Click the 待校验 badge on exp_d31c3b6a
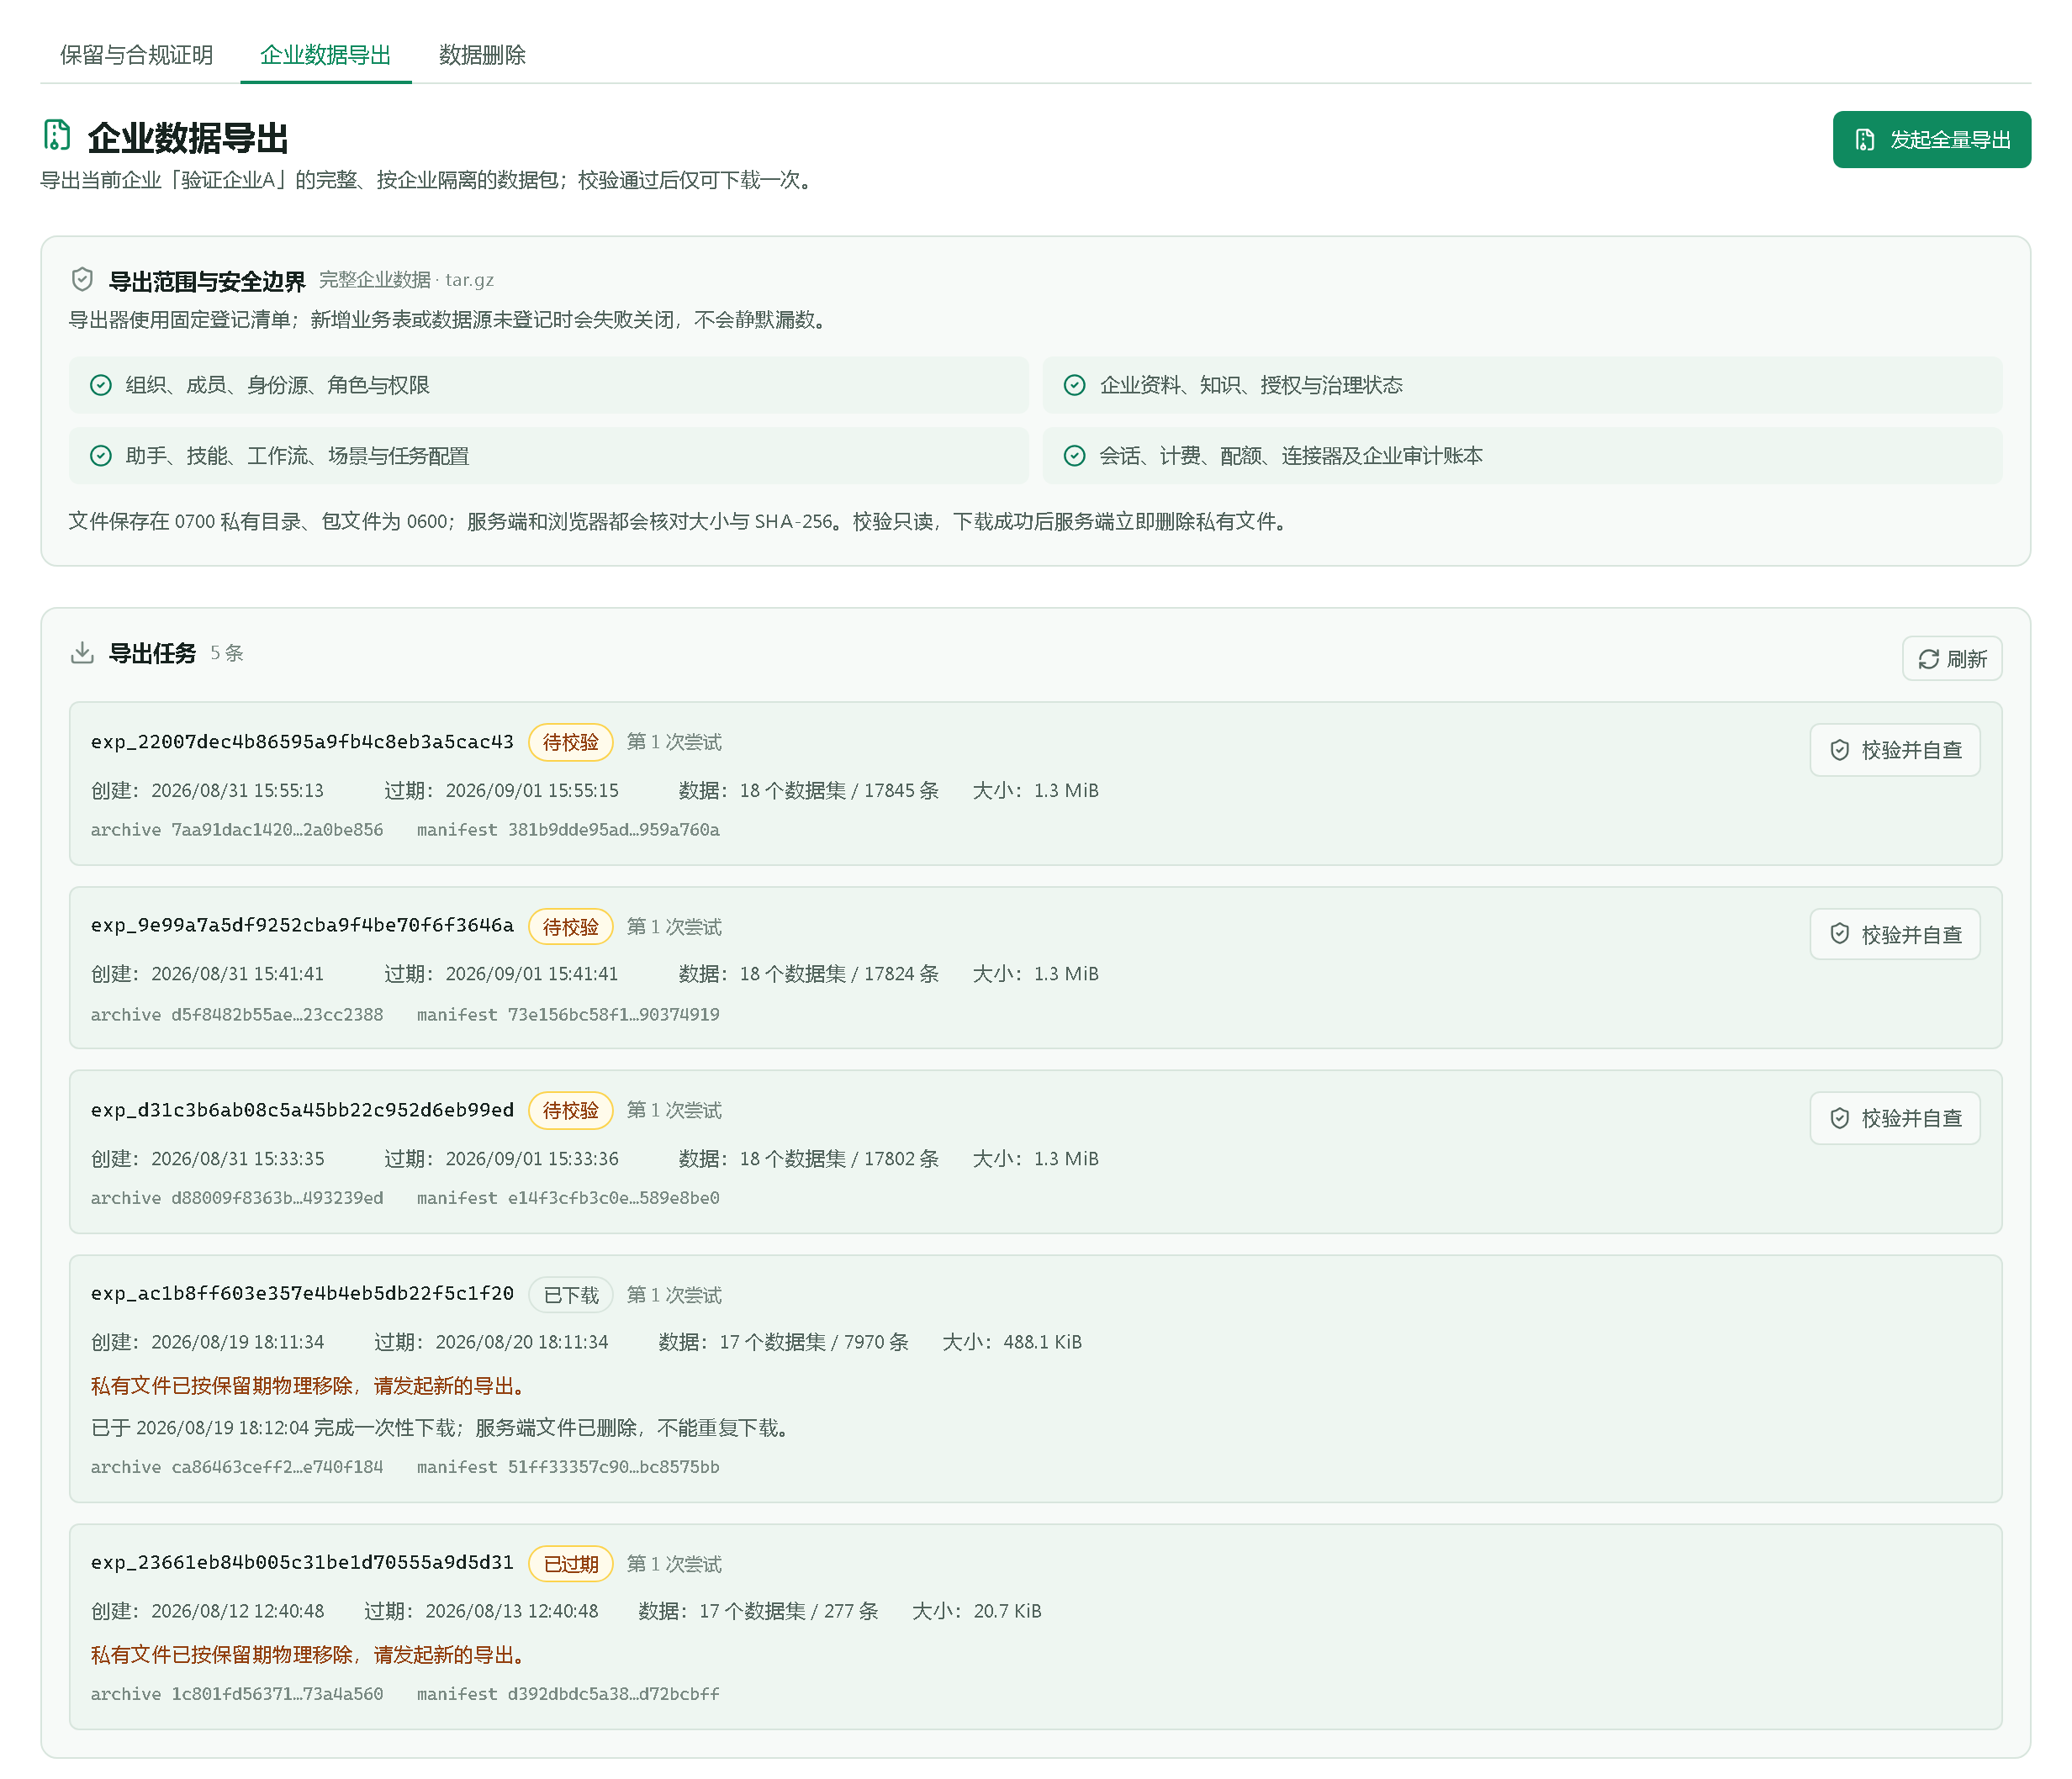Screen dimensions: 2072x1779 (570, 1110)
